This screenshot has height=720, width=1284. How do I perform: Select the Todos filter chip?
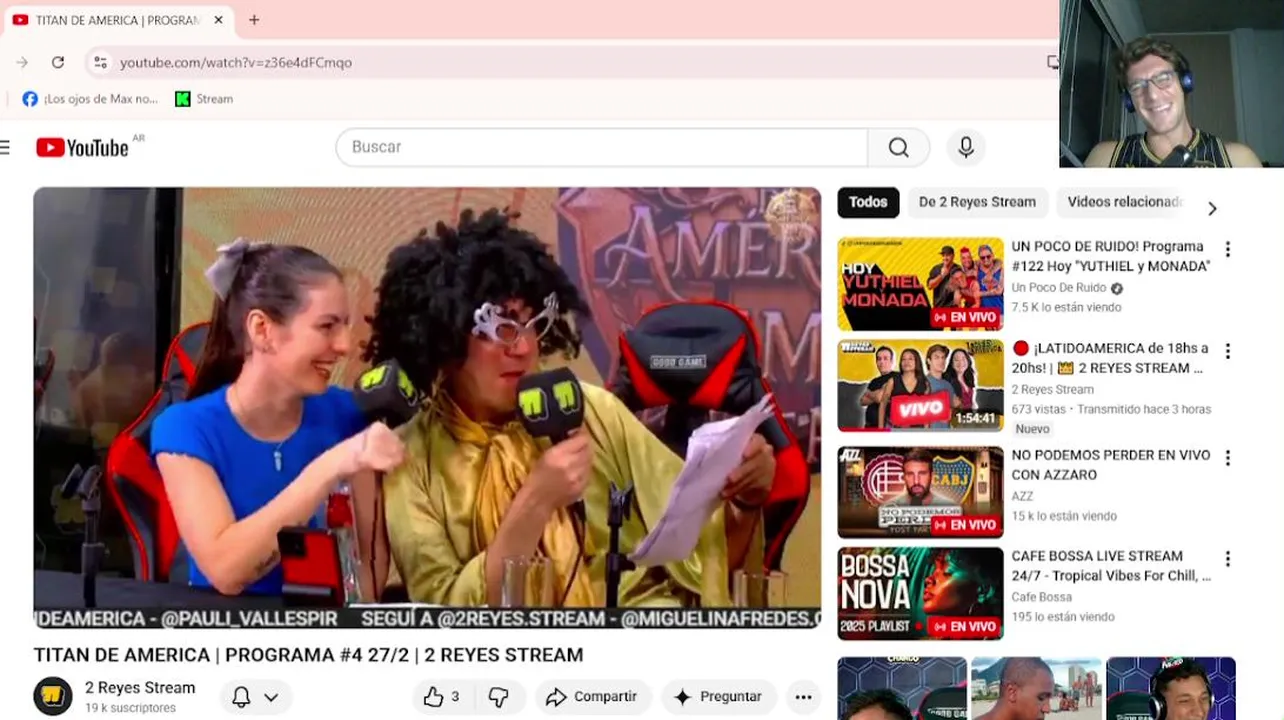point(868,202)
